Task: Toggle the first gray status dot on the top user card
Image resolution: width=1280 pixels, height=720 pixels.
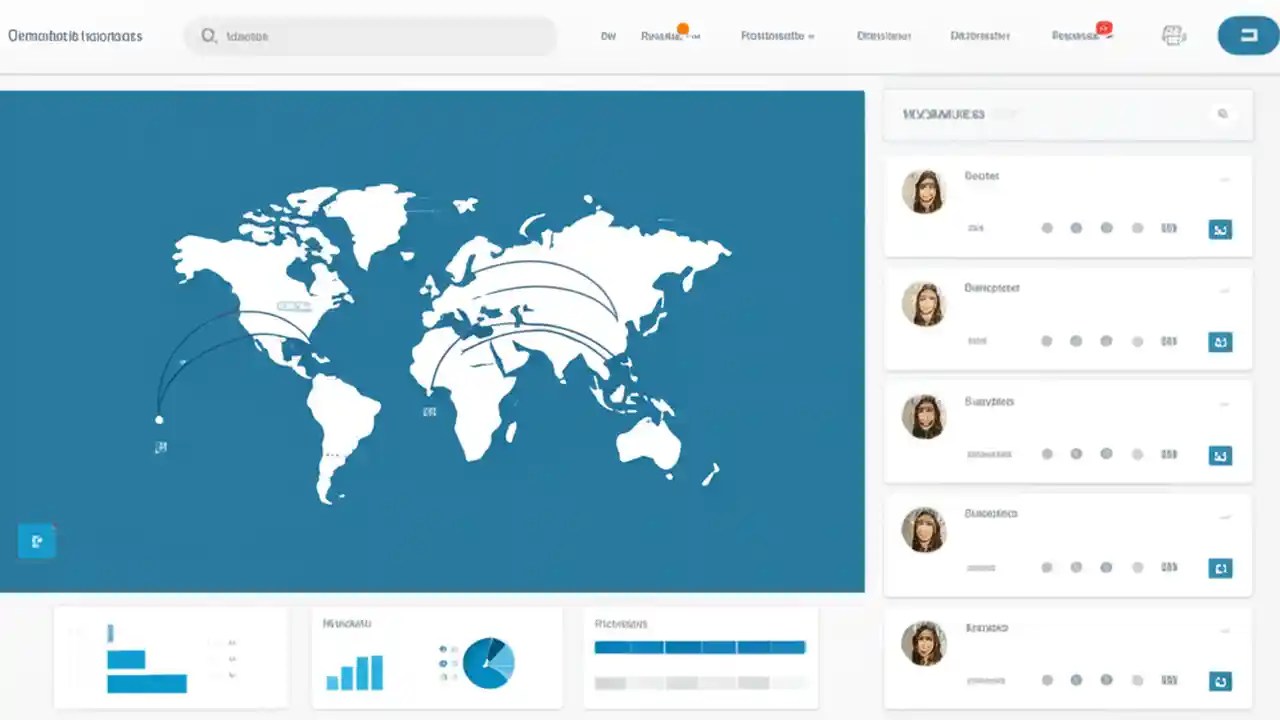Action: pyautogui.click(x=1047, y=228)
